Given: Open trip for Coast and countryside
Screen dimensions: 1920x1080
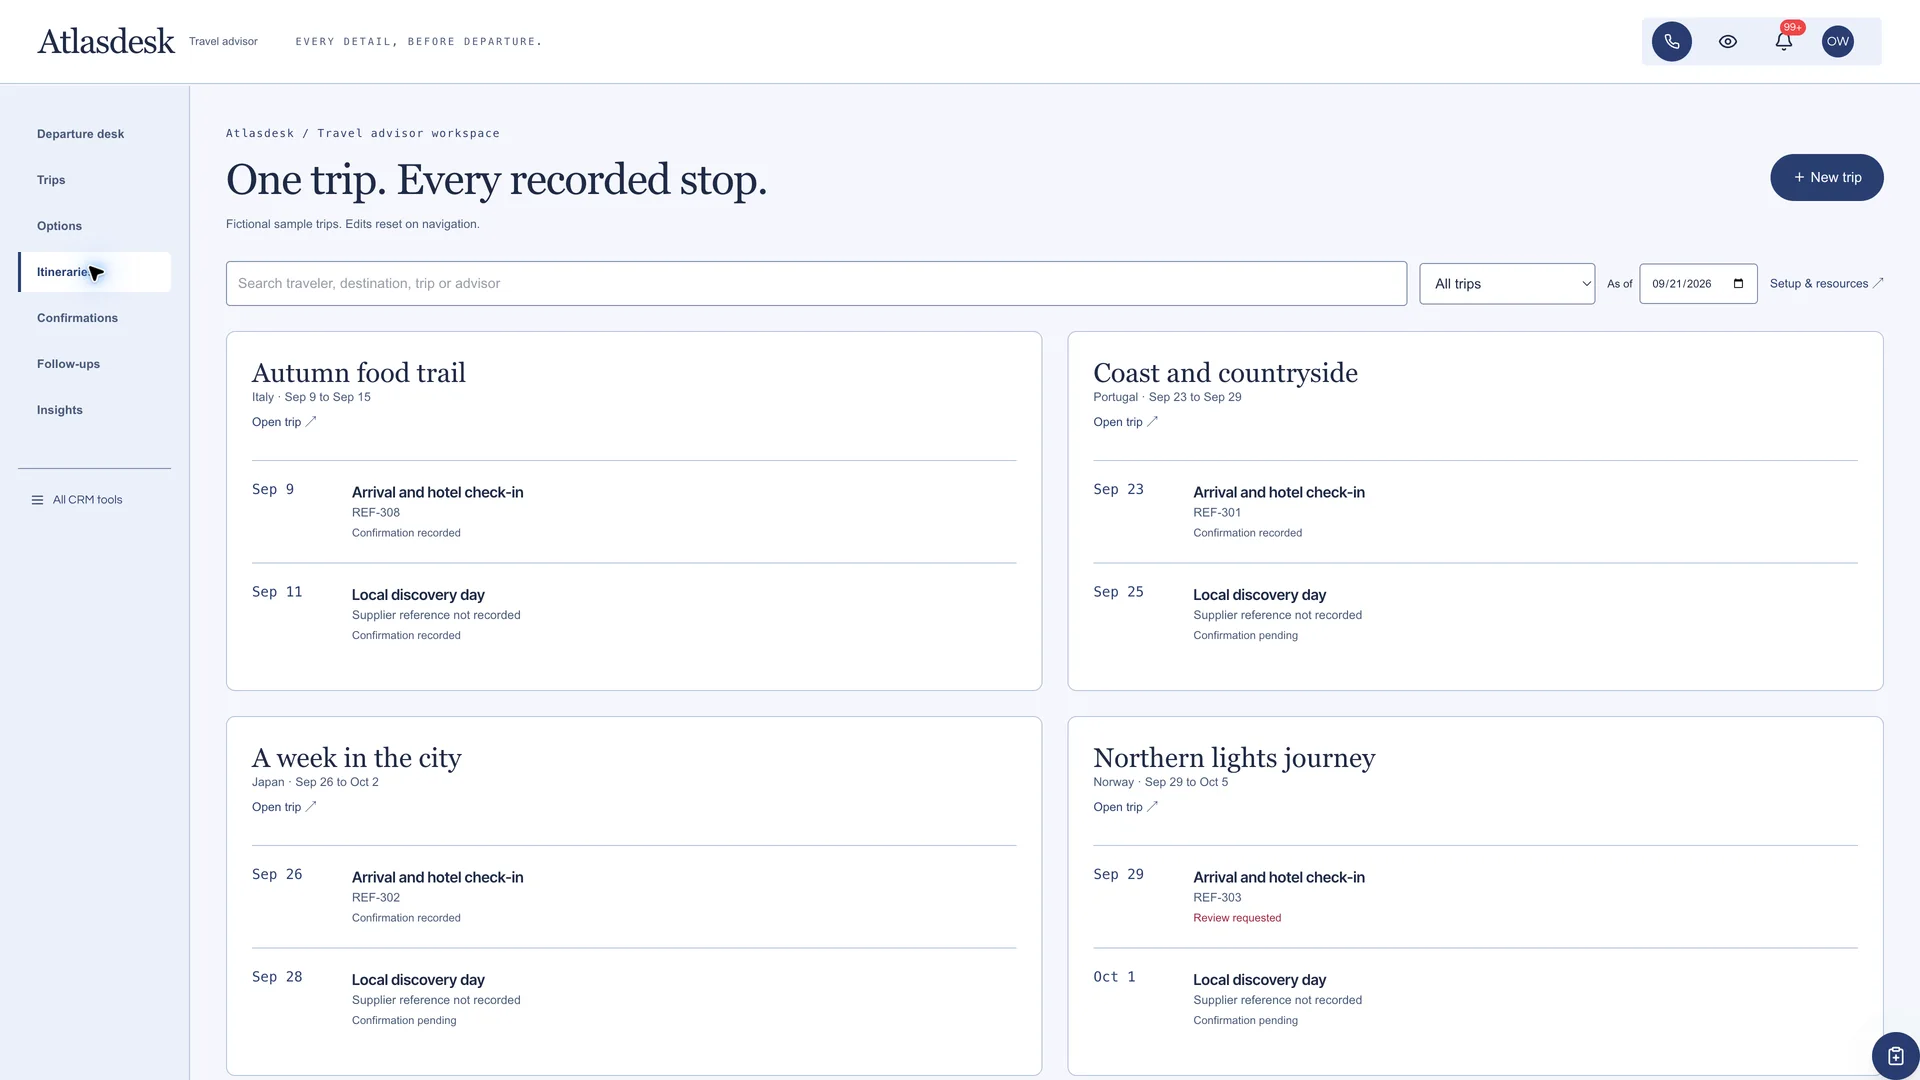Looking at the screenshot, I should [x=1125, y=422].
